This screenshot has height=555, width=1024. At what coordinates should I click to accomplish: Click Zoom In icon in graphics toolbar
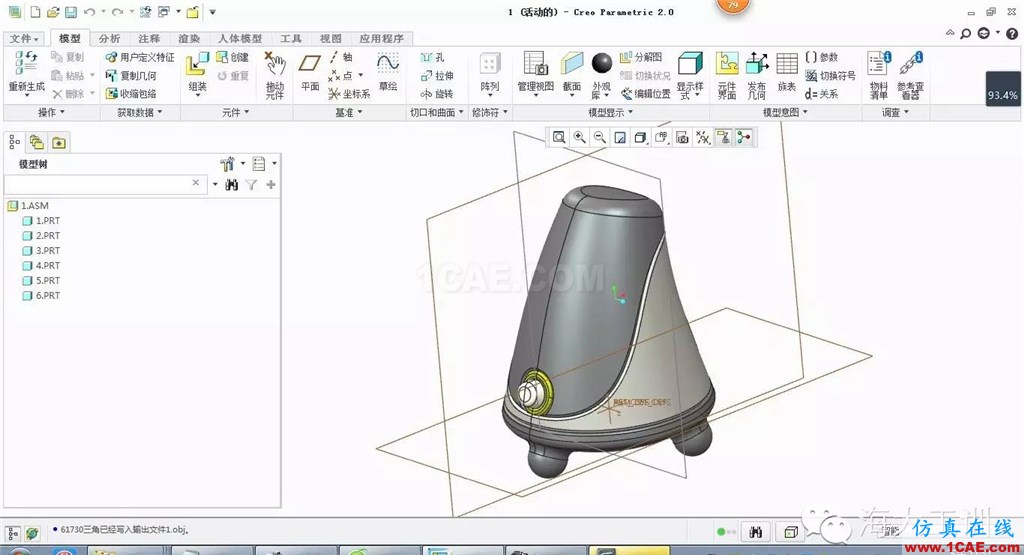579,137
